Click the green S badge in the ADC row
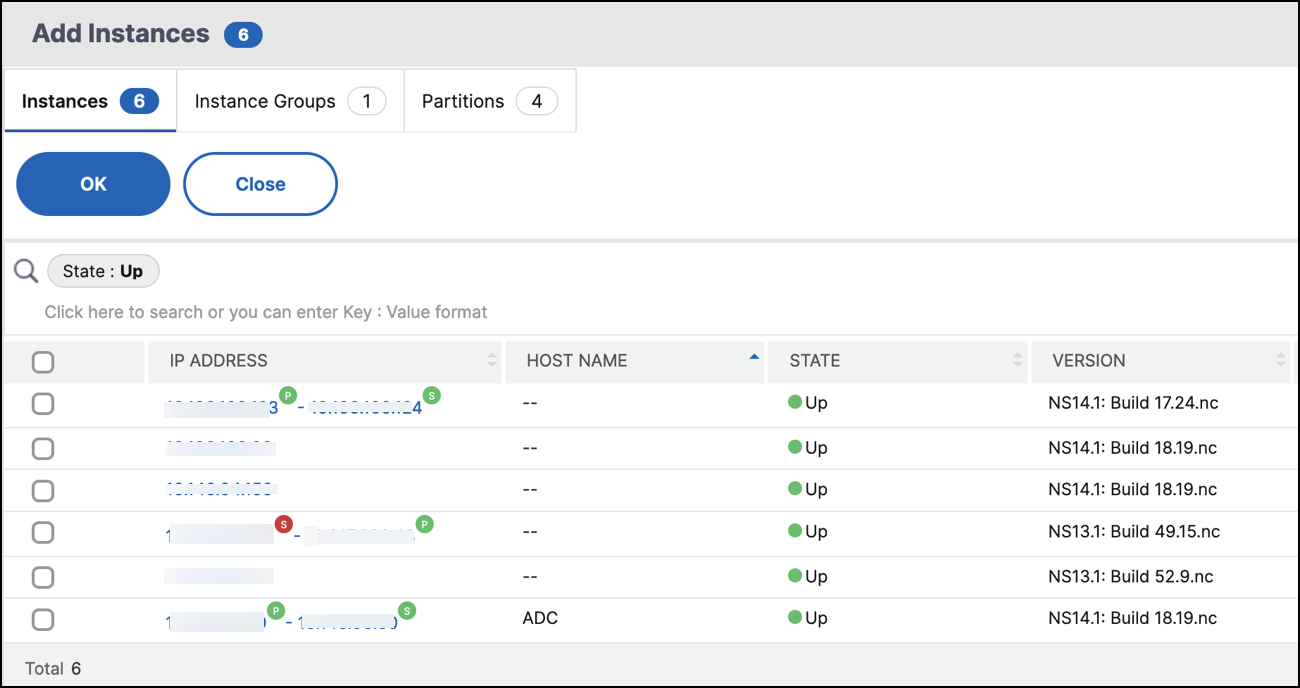 coord(407,610)
